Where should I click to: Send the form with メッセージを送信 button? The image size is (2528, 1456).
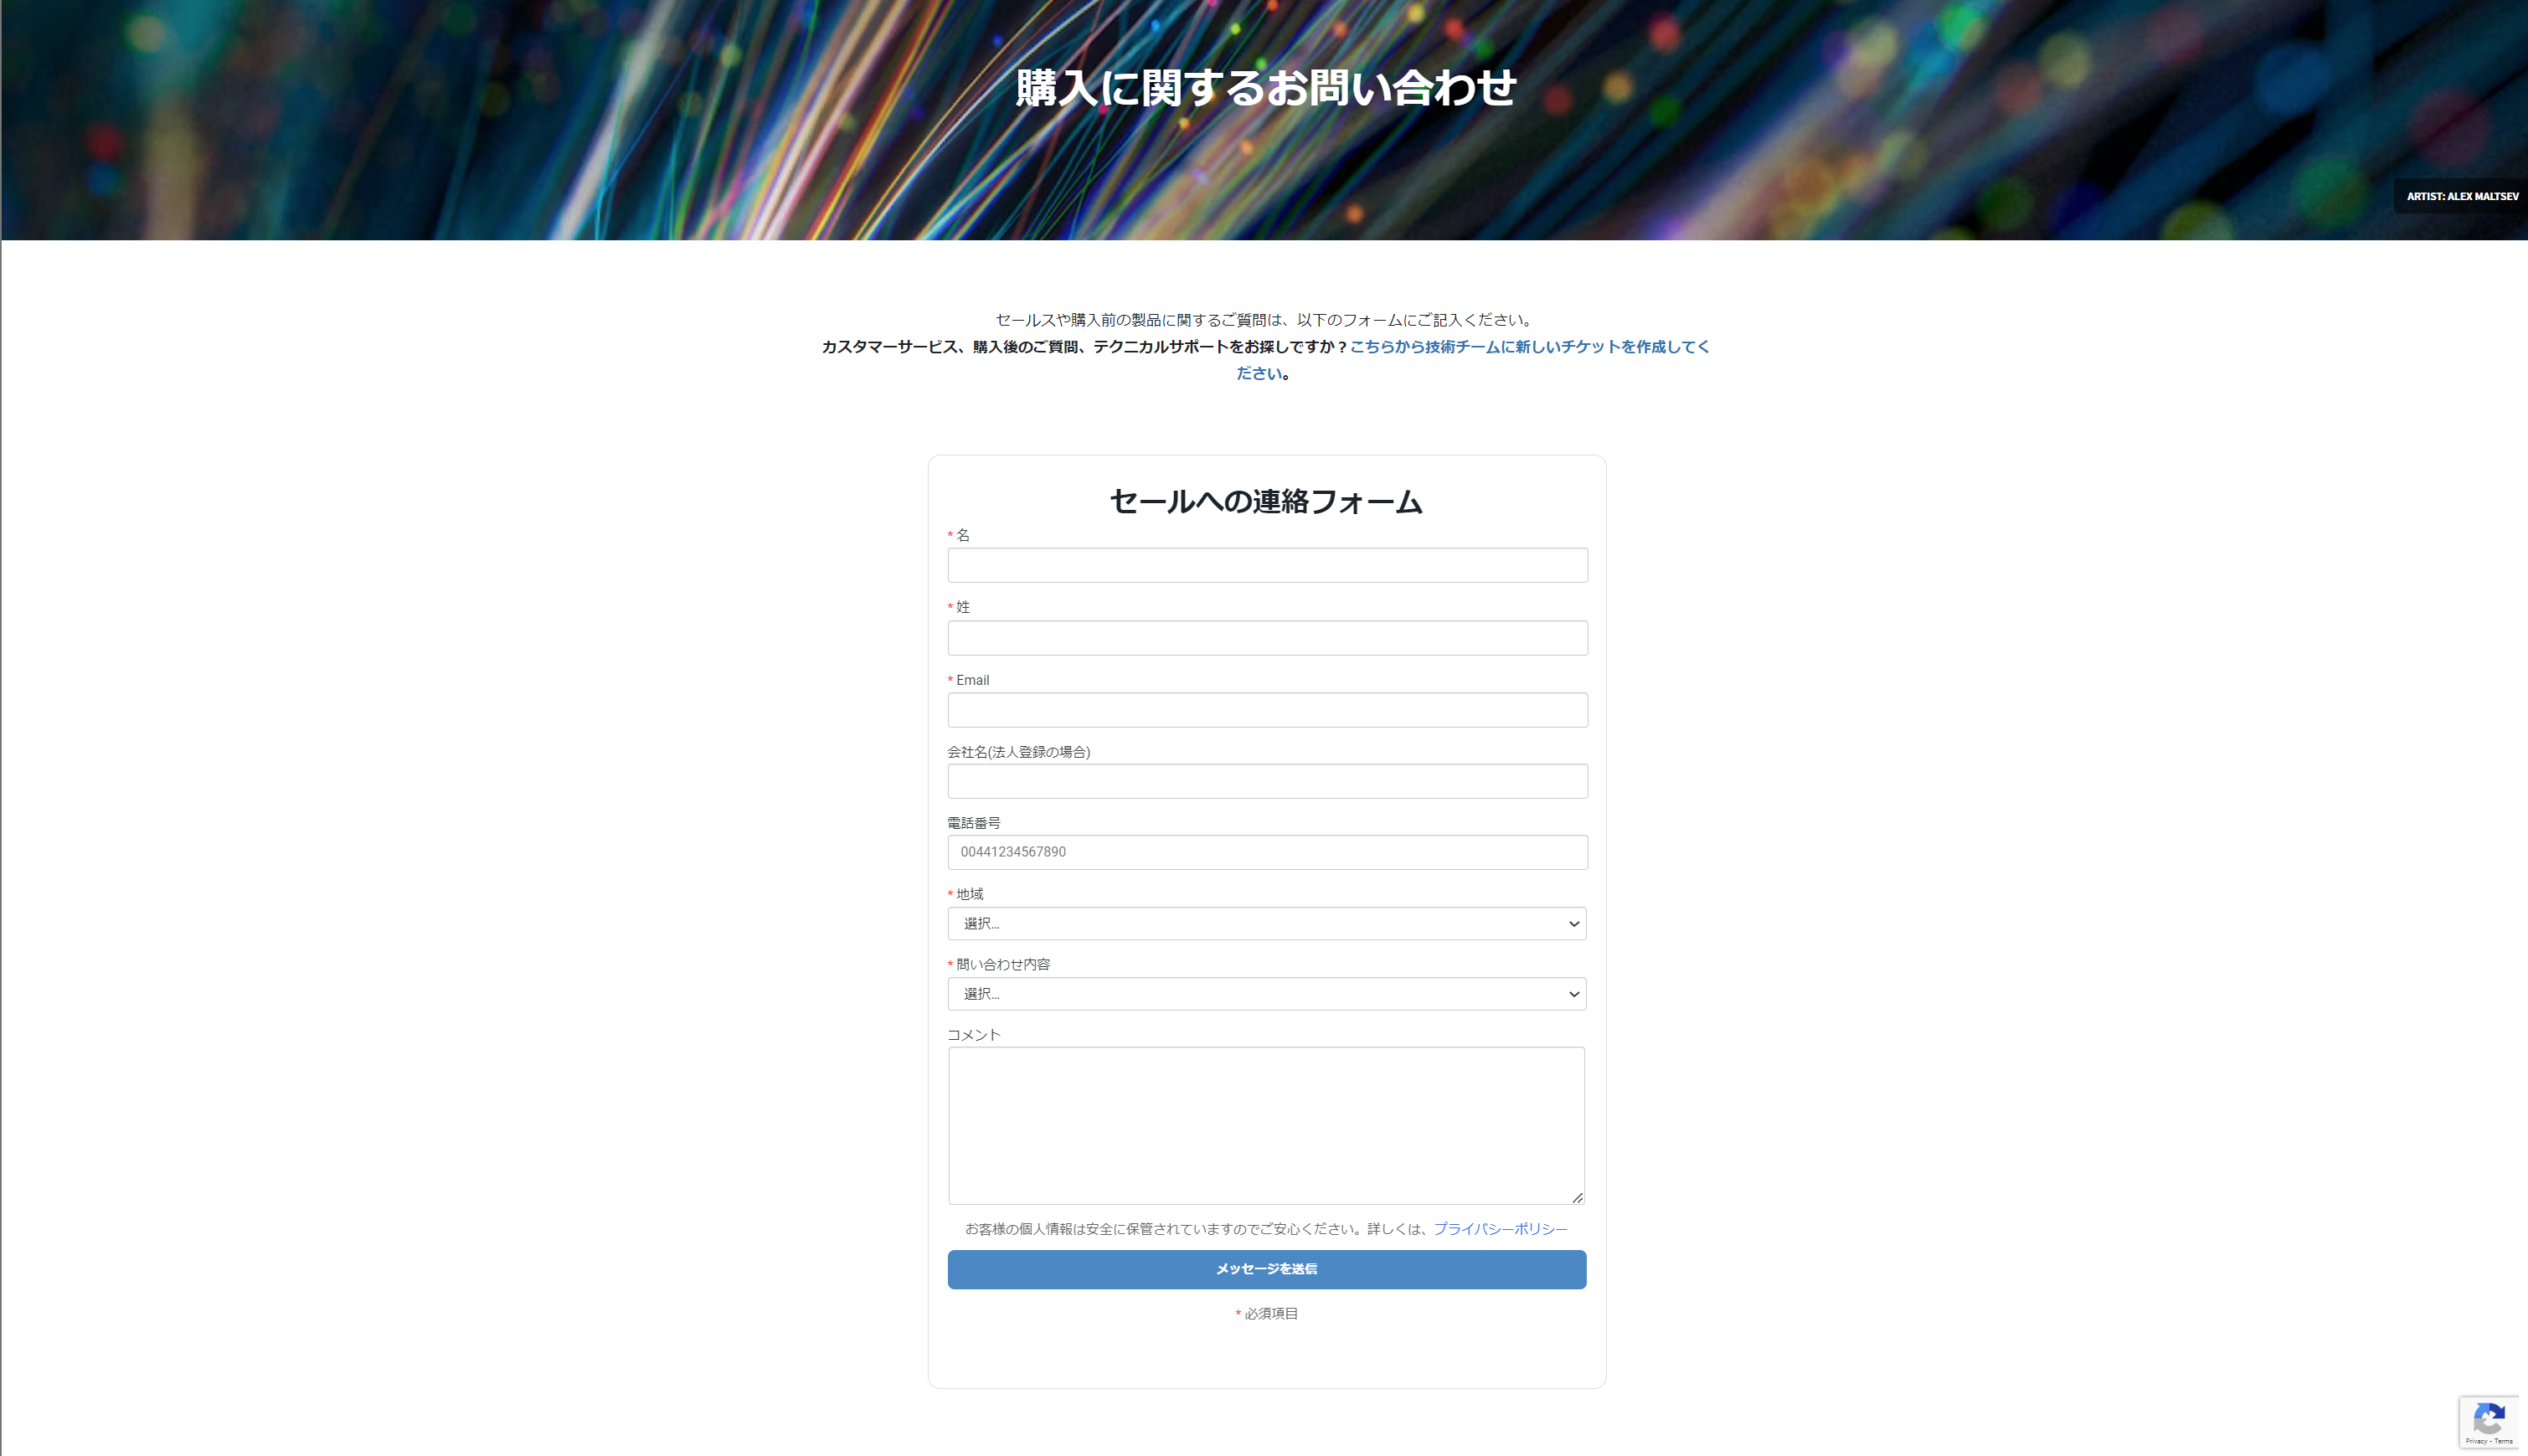coord(1266,1269)
